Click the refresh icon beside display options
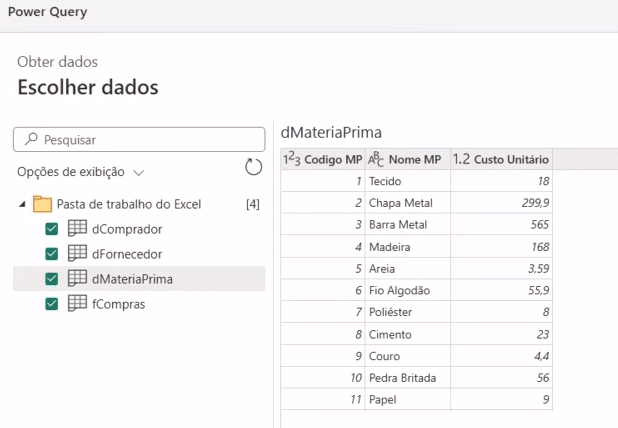Screen dimensions: 618x428 click(x=253, y=167)
